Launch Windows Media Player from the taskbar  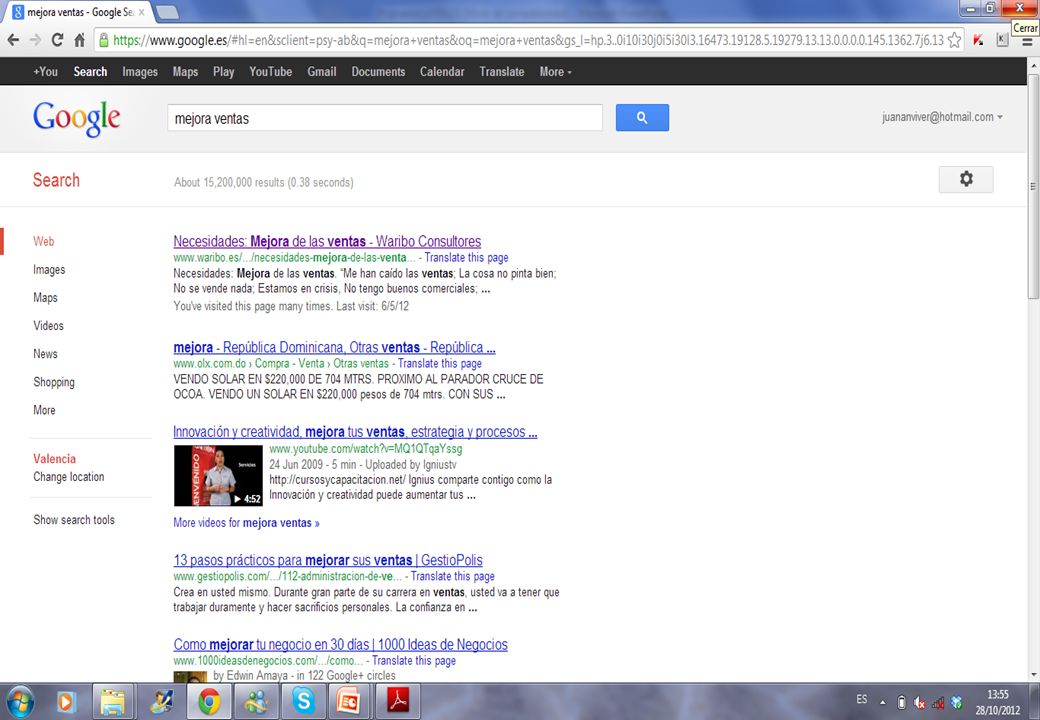tap(66, 701)
